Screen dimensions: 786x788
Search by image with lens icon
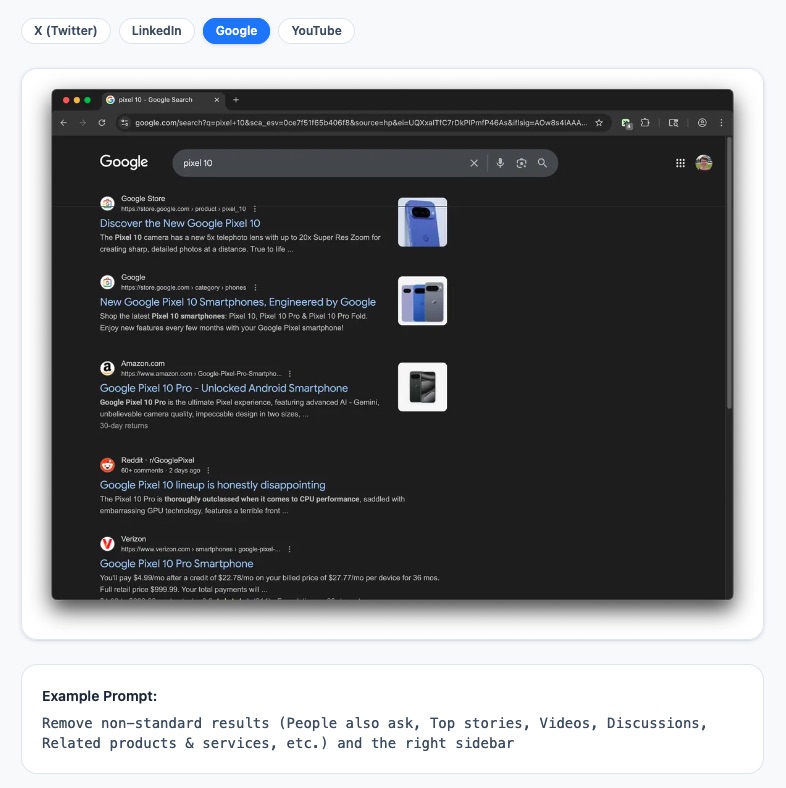[x=521, y=163]
